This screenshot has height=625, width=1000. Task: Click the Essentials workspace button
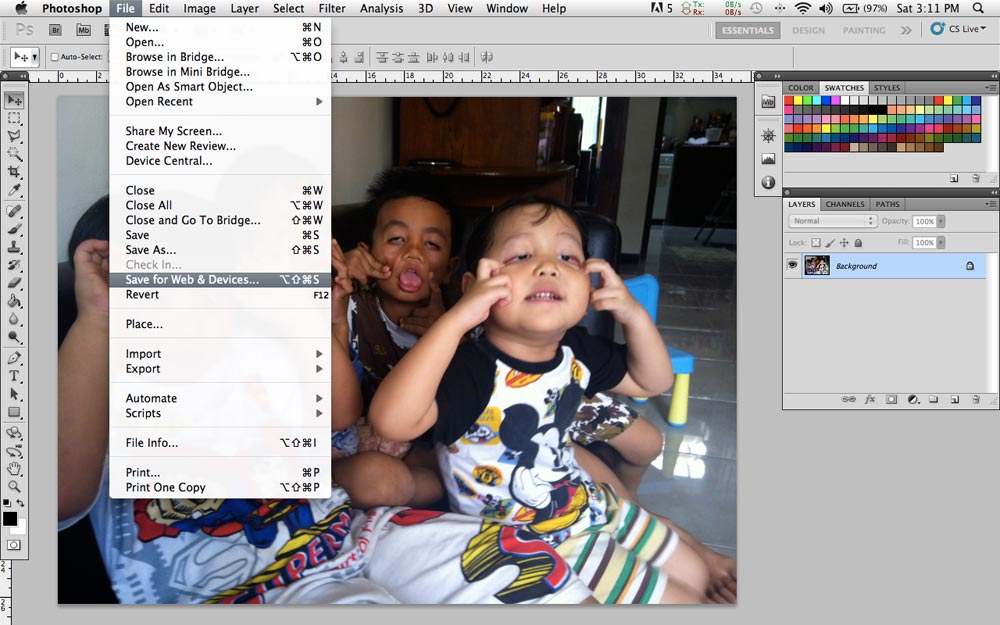point(746,30)
